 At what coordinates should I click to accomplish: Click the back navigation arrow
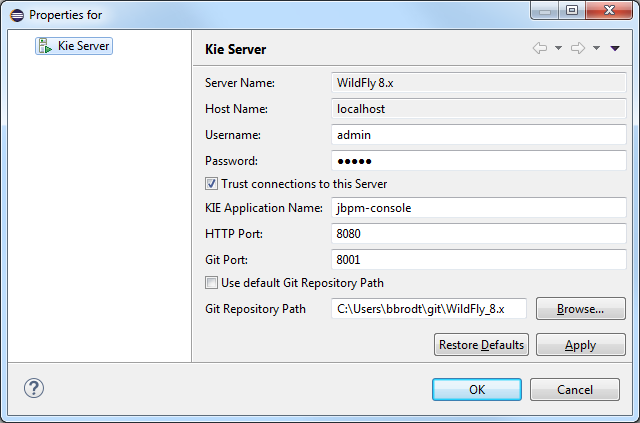coord(539,48)
